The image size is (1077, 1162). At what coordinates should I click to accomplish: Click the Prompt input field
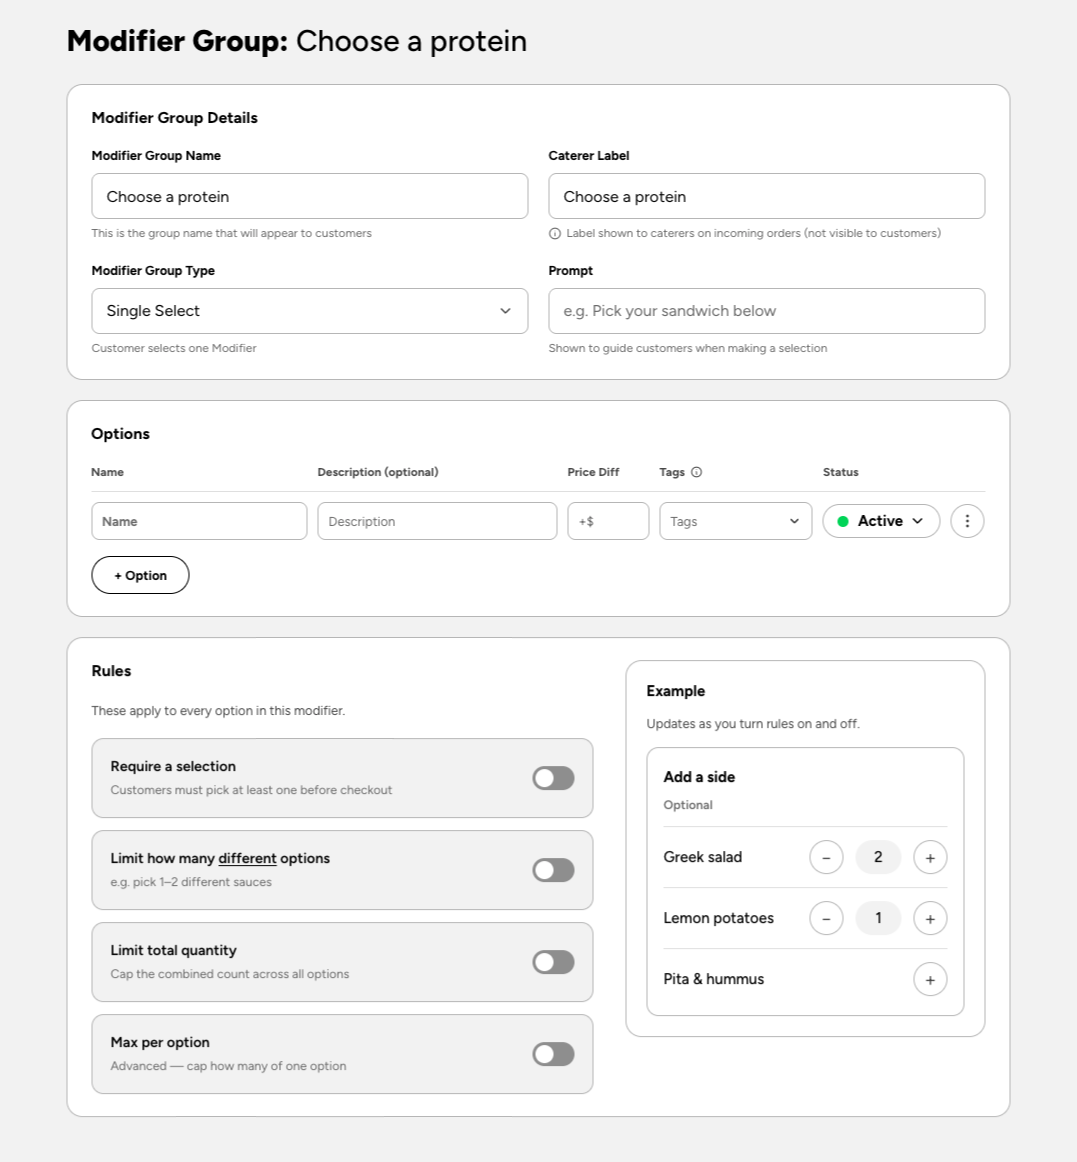(x=766, y=311)
